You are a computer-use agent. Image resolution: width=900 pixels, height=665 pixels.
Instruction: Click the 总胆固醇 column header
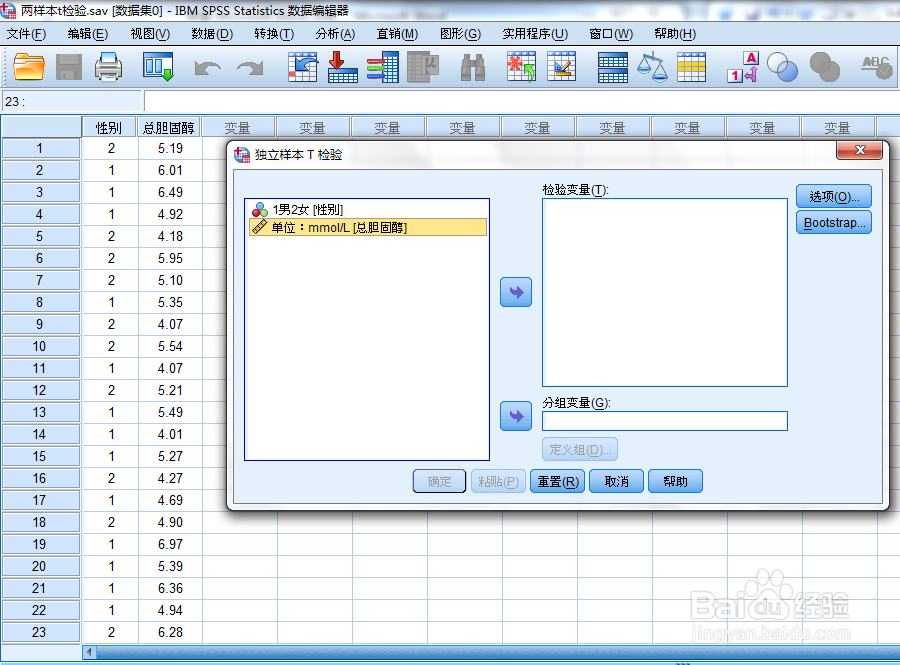pos(169,127)
